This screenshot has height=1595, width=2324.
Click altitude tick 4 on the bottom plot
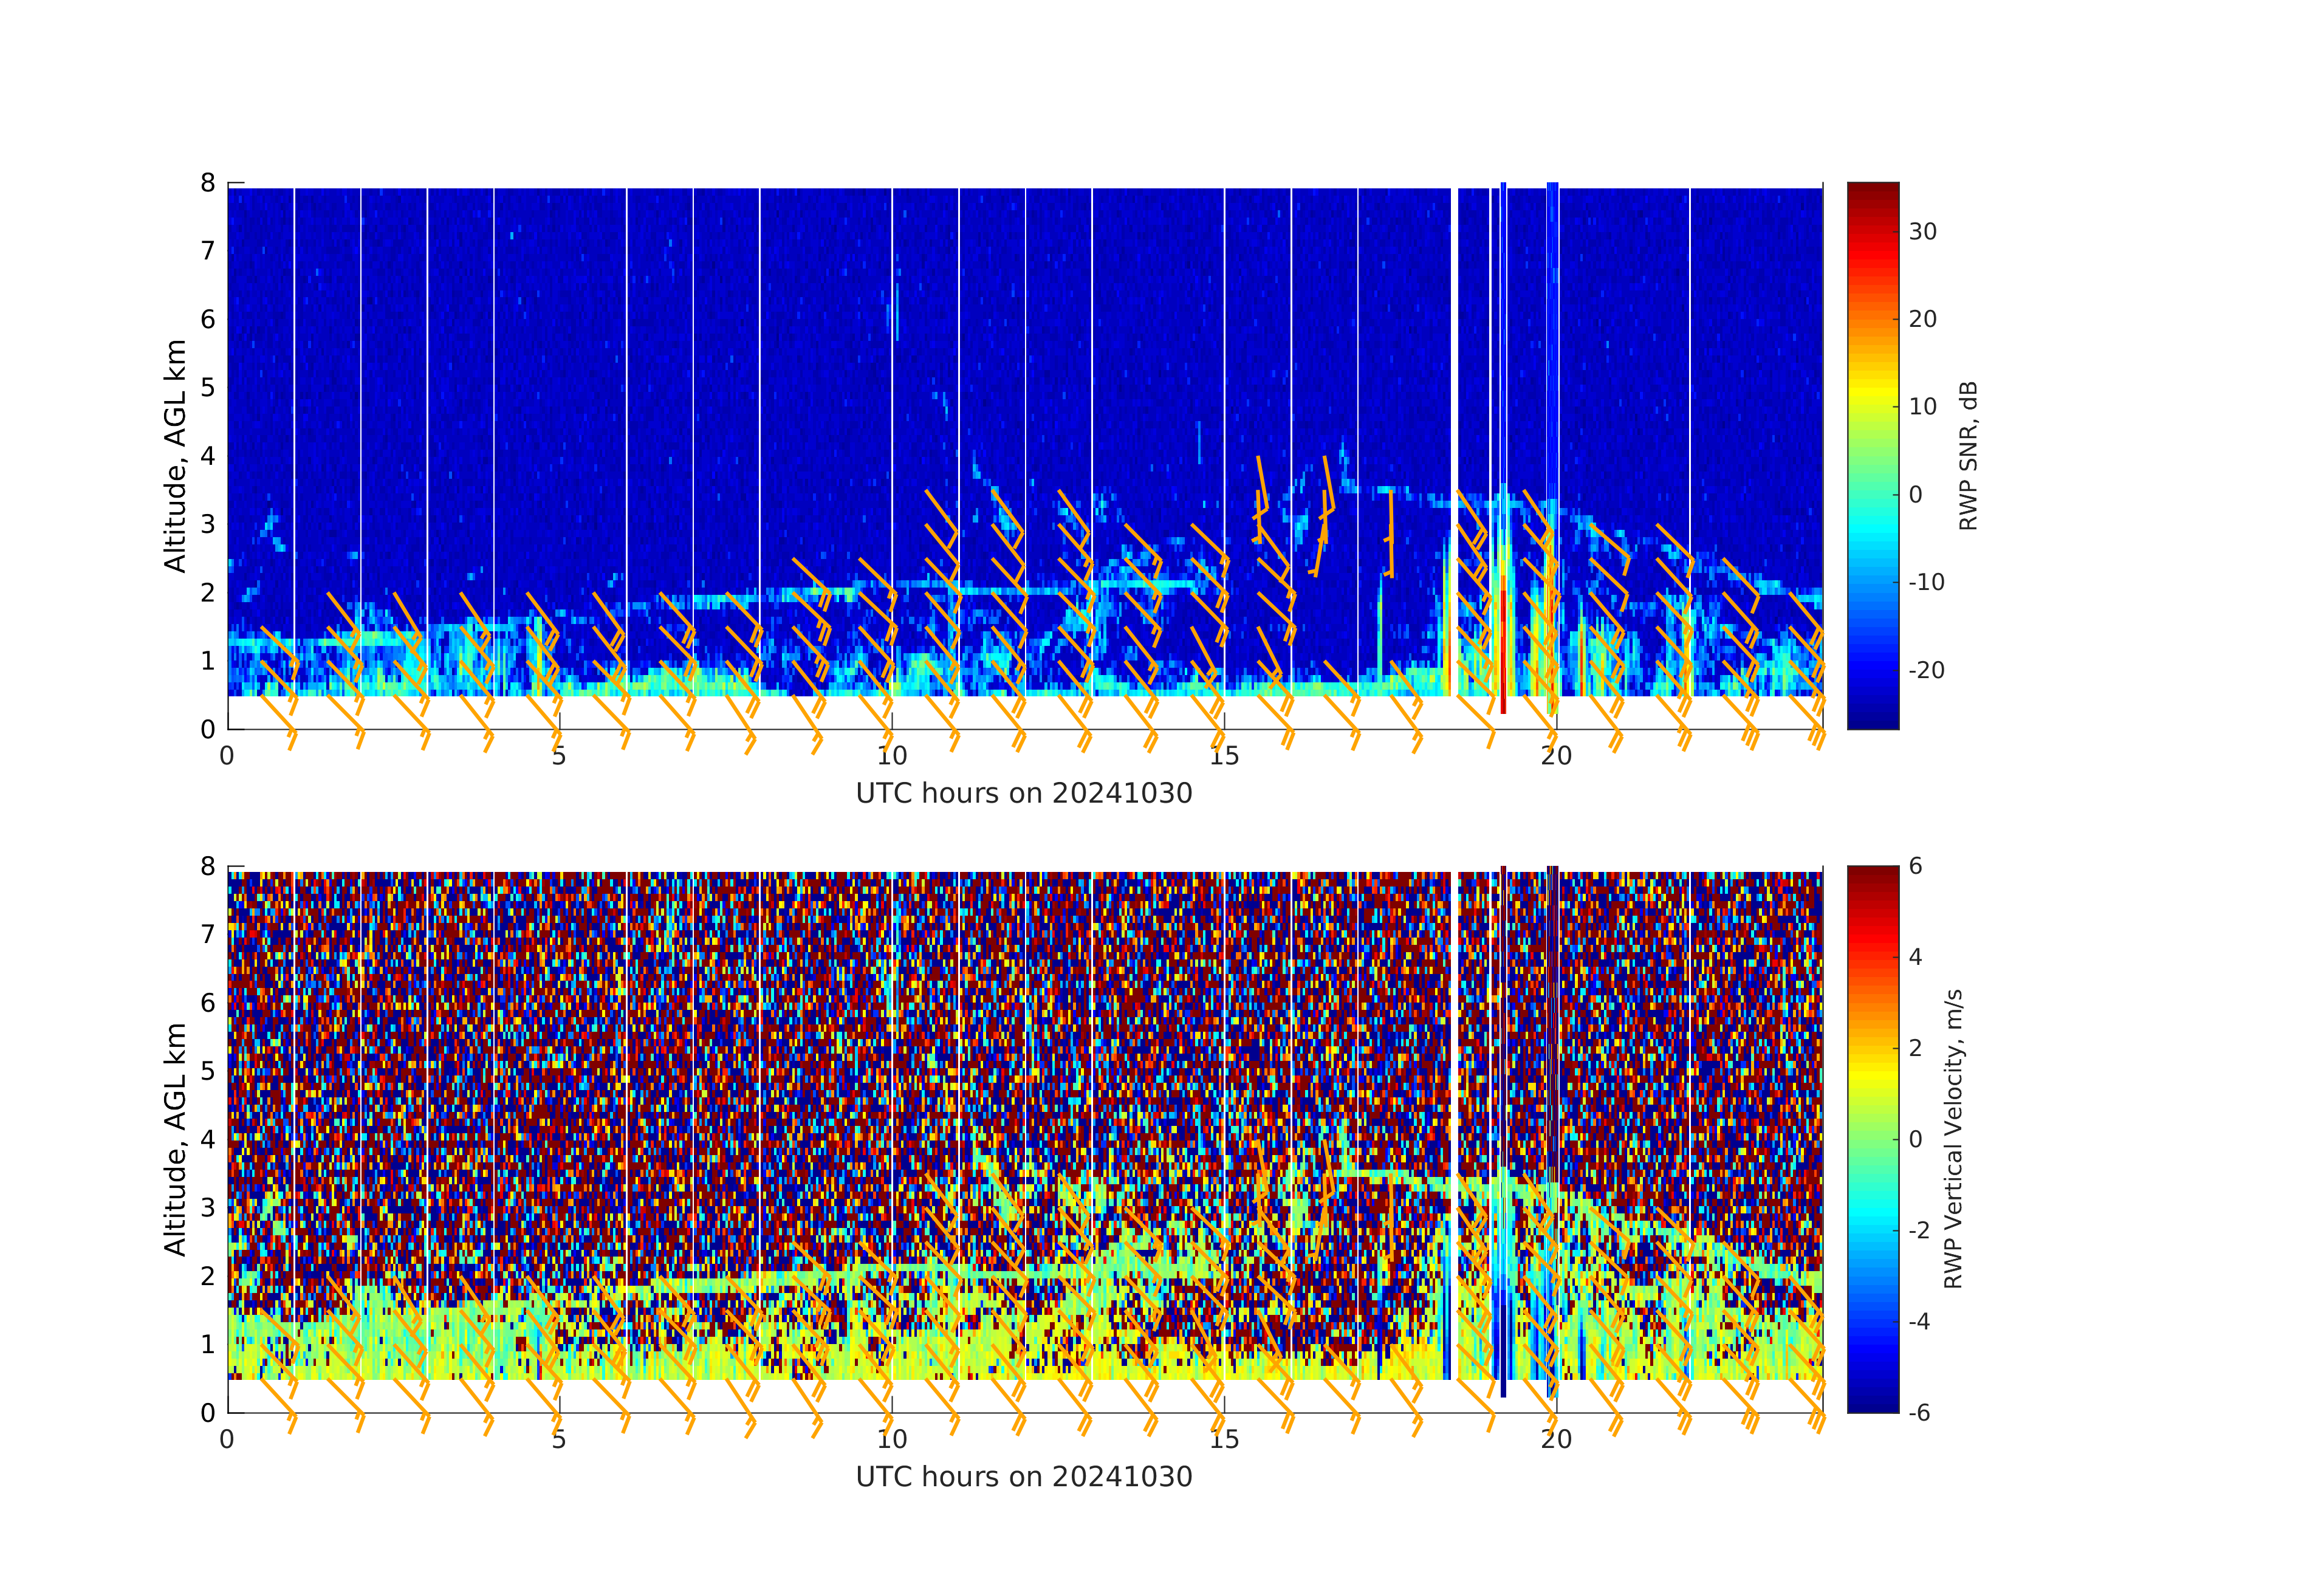[x=207, y=1138]
